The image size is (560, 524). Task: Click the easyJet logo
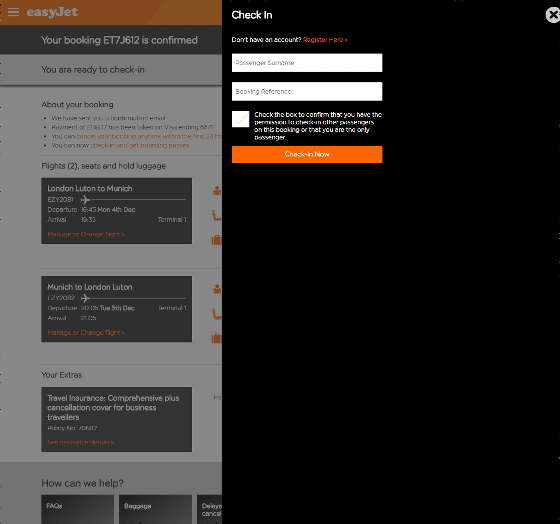(52, 12)
